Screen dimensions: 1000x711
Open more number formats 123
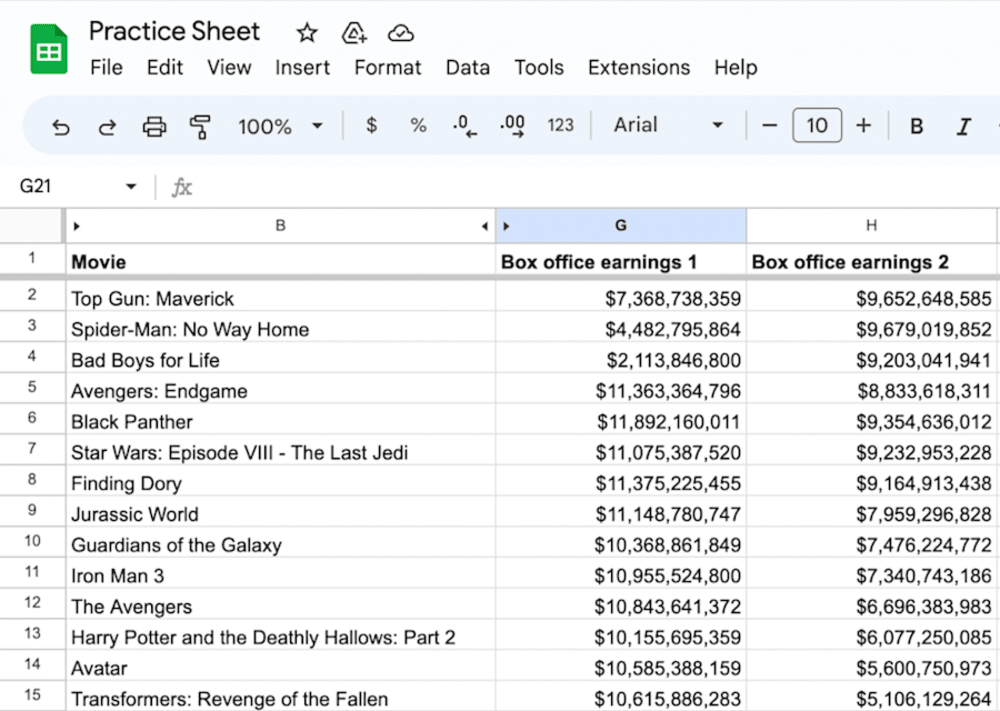(x=561, y=125)
